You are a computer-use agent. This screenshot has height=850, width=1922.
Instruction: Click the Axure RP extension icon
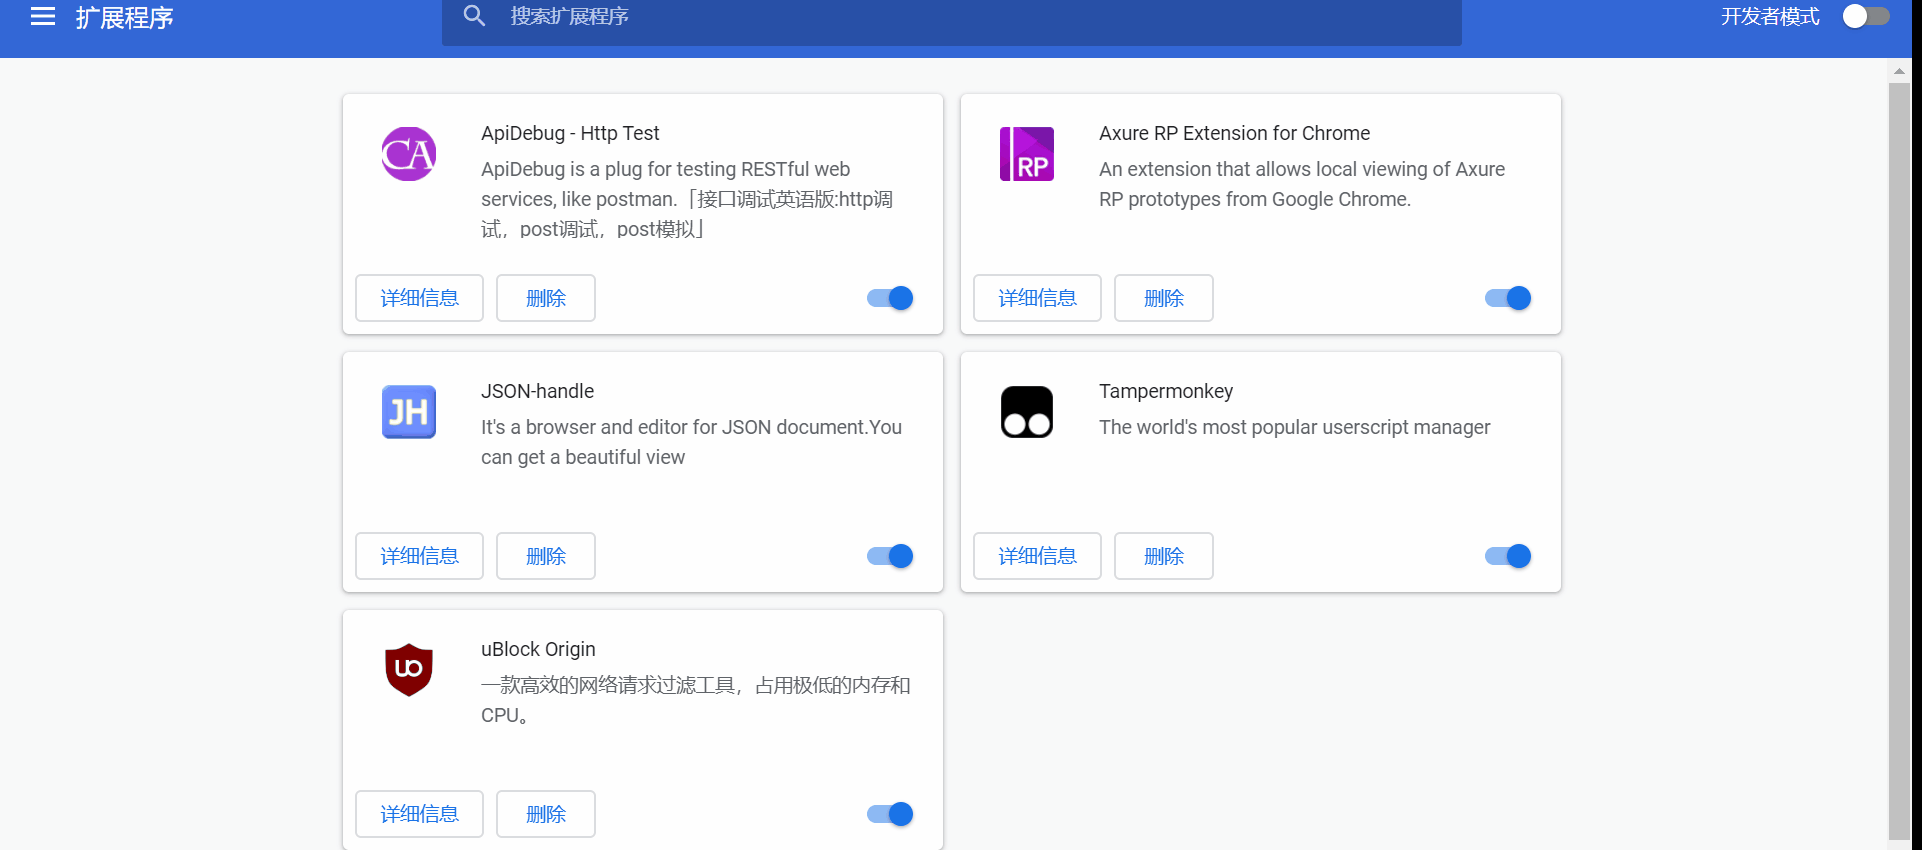coord(1027,154)
